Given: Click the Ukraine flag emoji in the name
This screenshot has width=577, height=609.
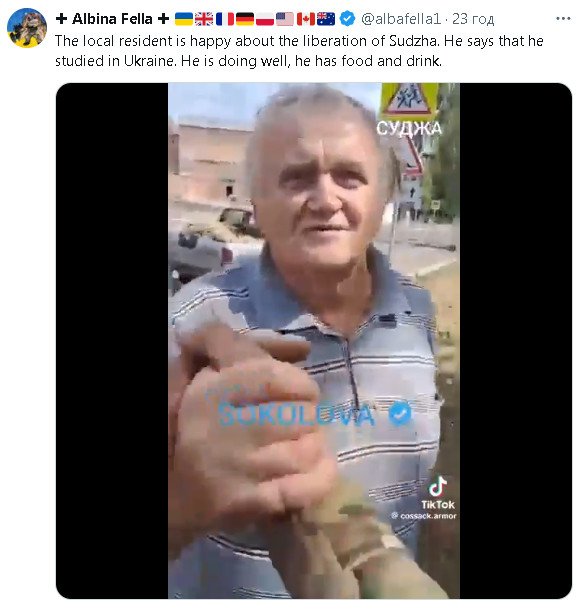Looking at the screenshot, I should point(184,19).
